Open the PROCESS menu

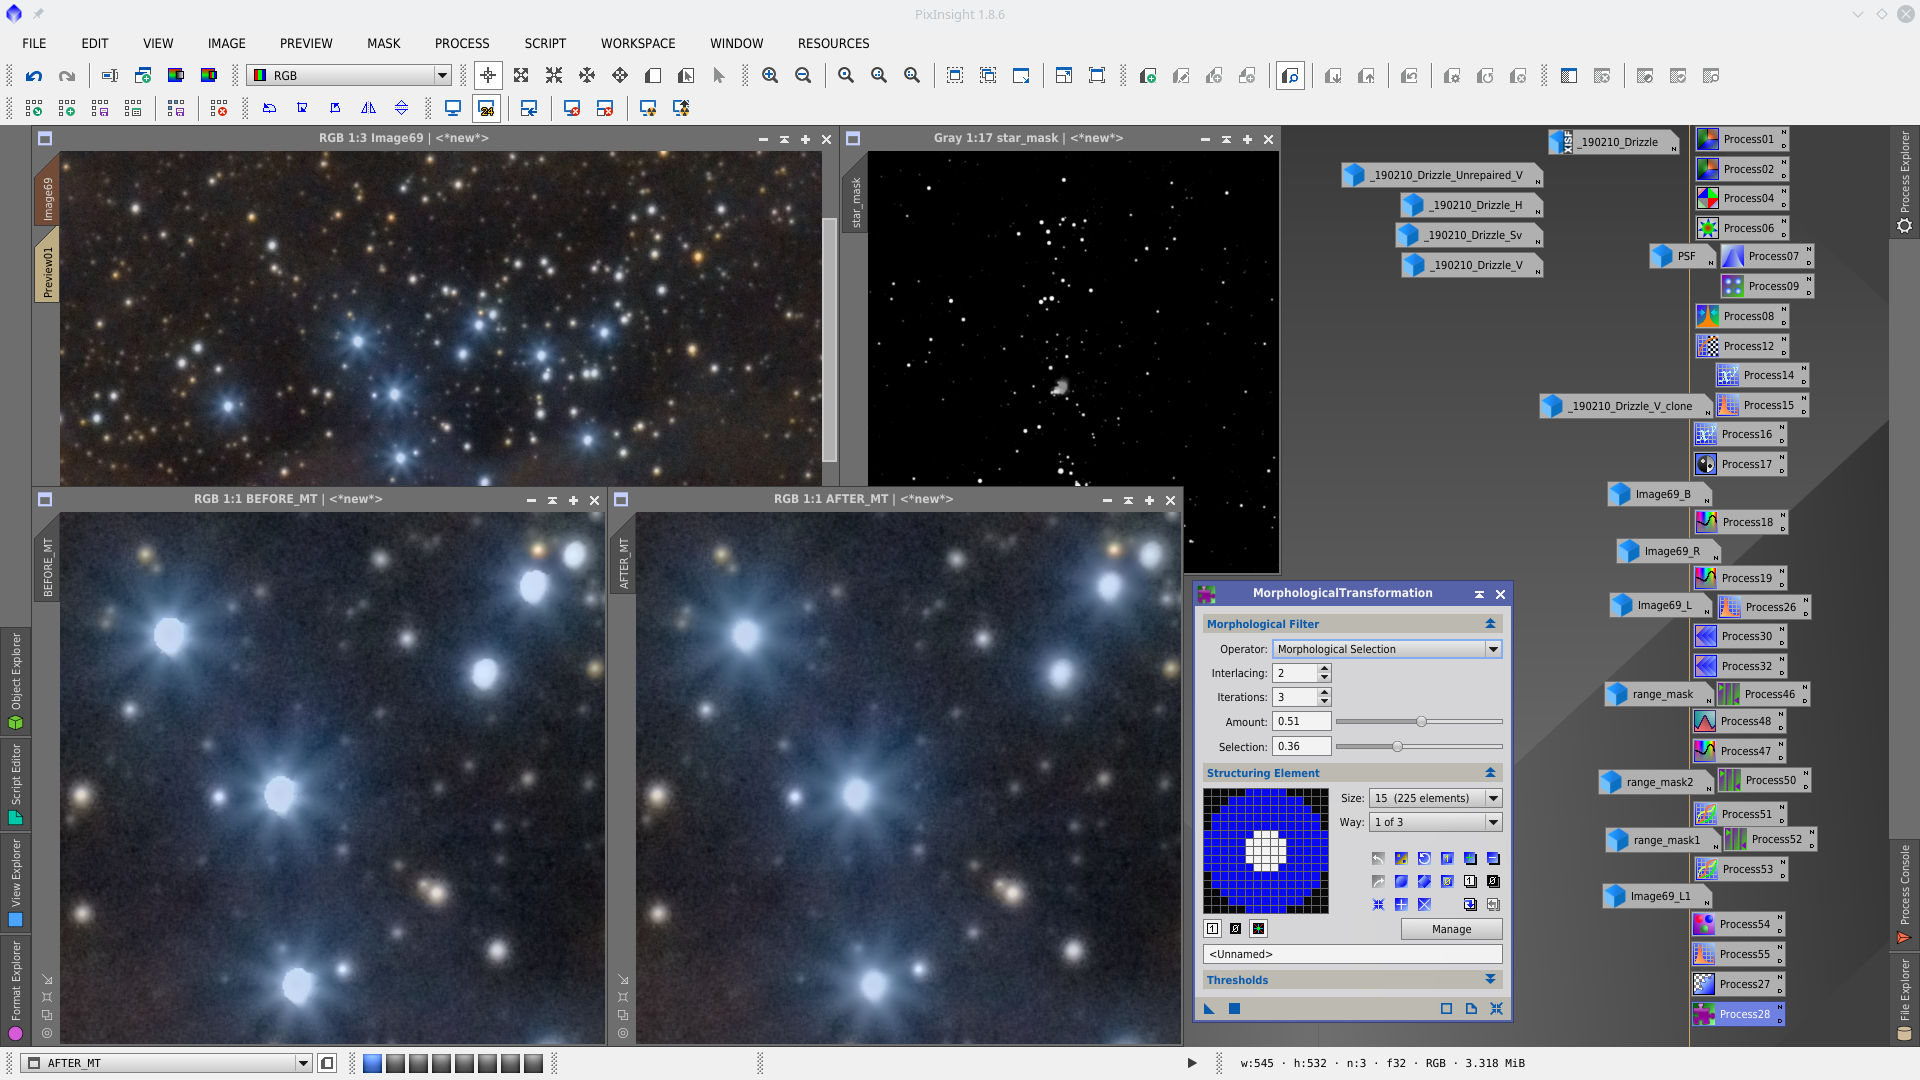tap(461, 43)
